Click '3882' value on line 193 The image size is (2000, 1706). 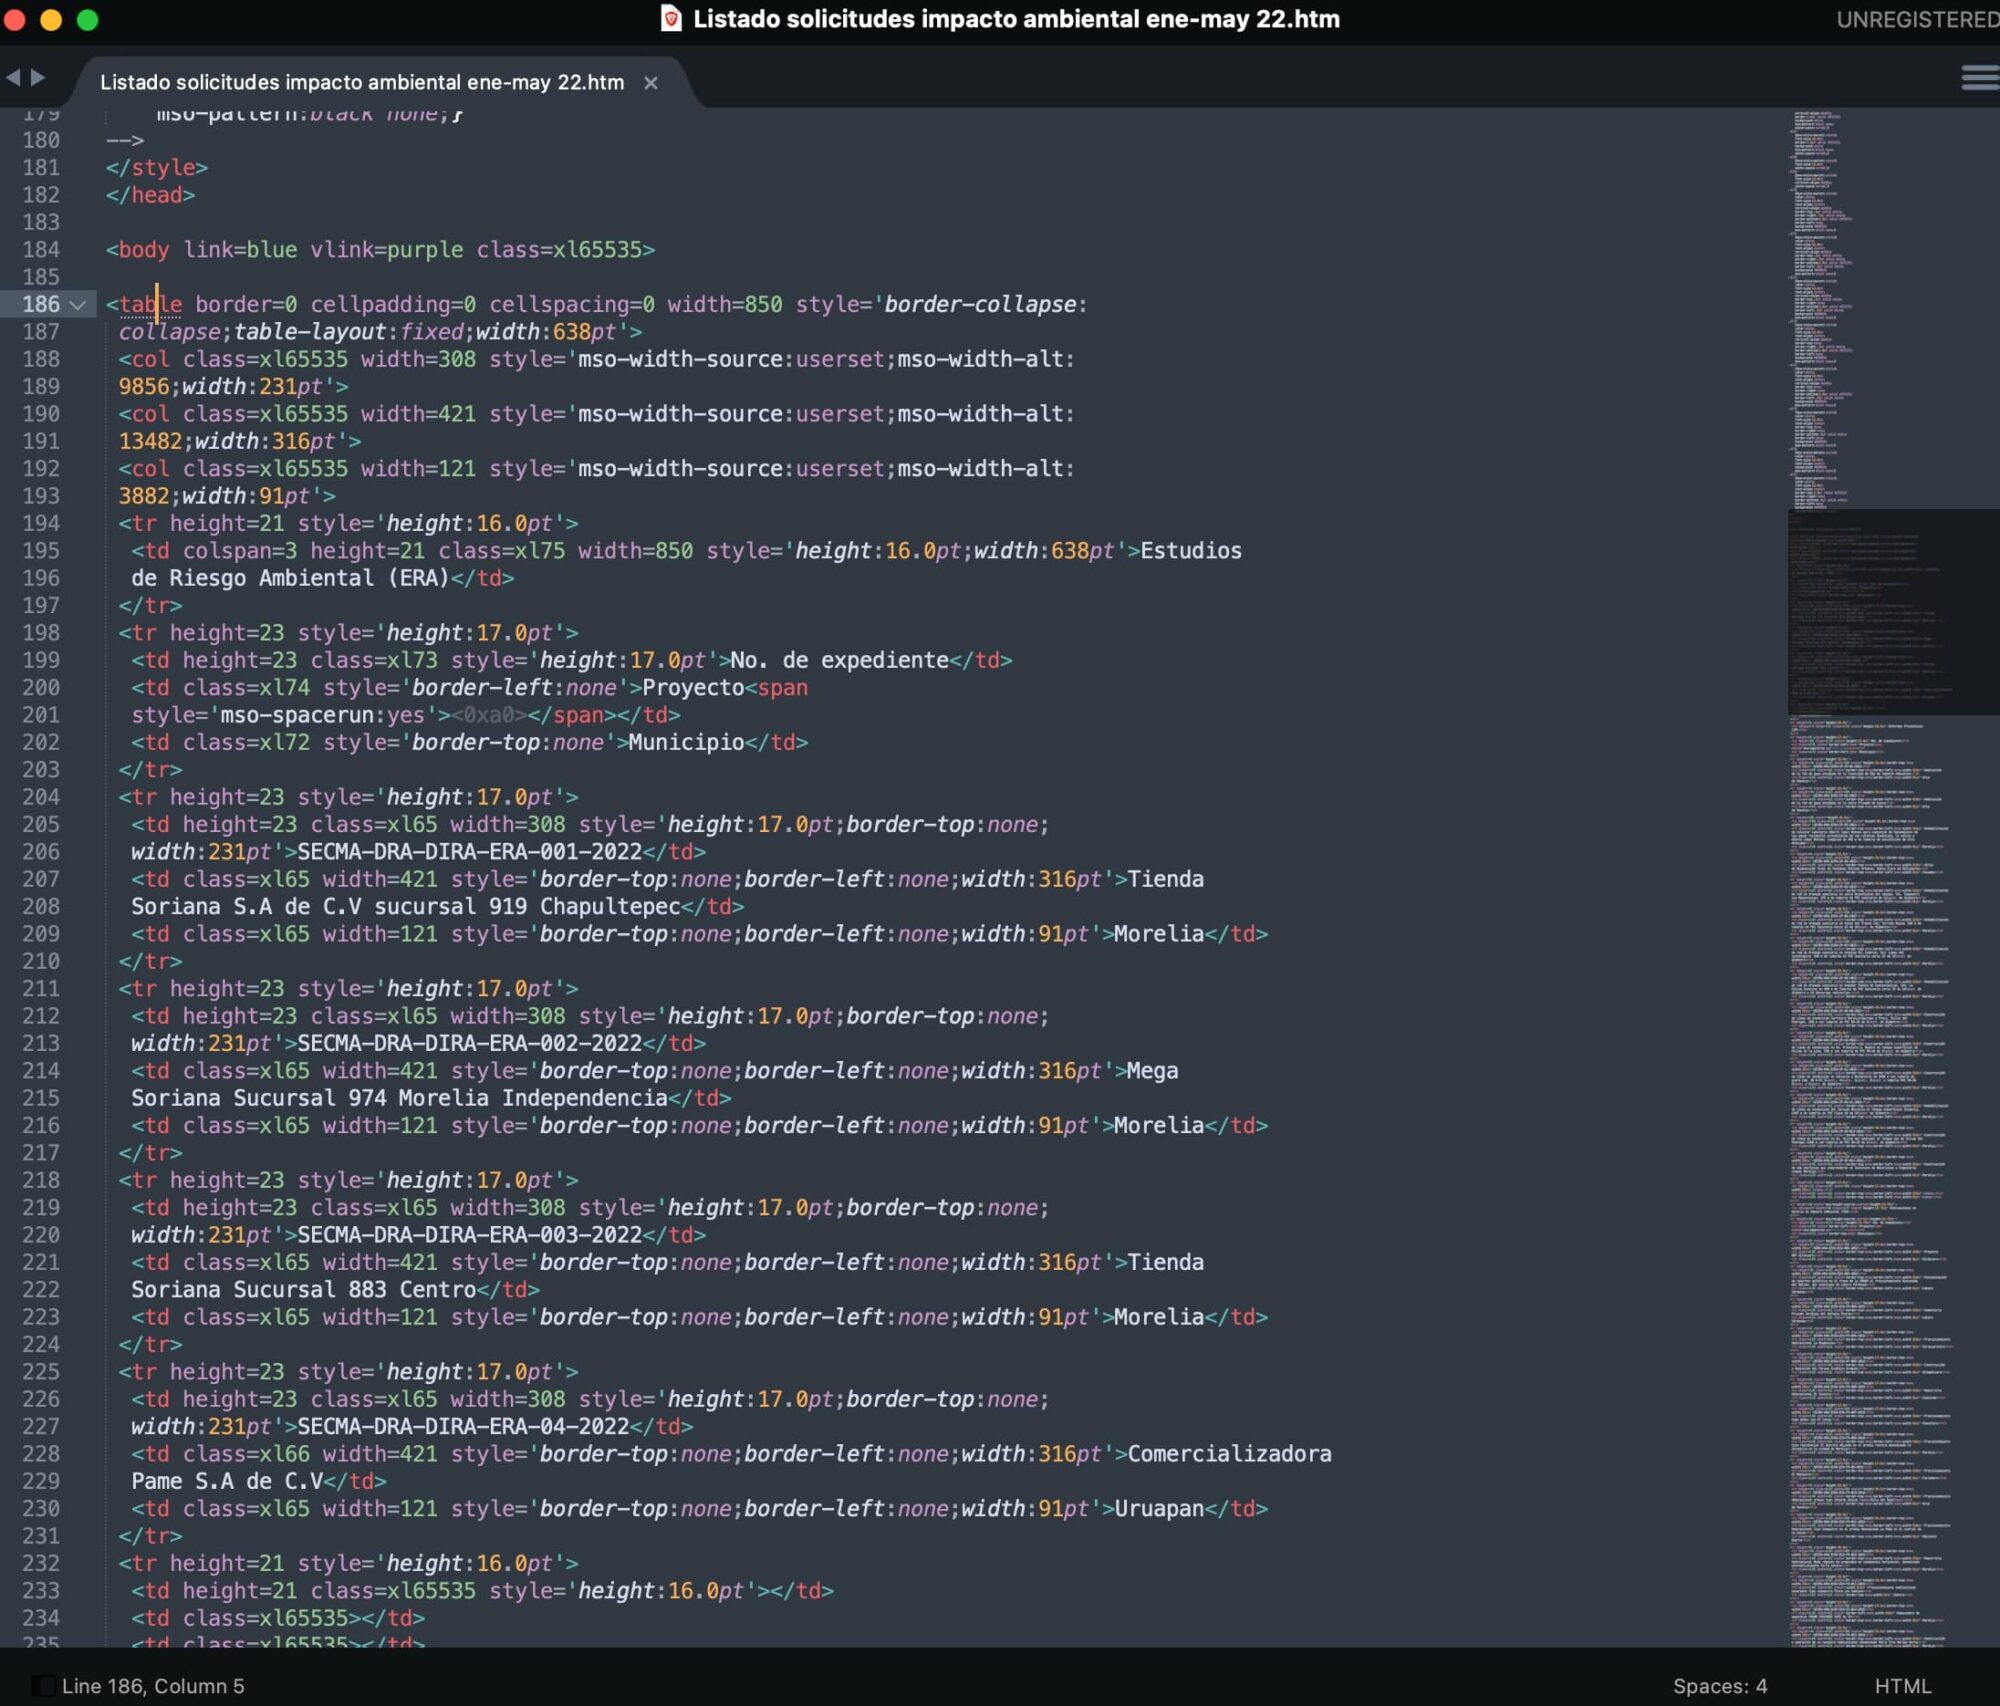144,496
